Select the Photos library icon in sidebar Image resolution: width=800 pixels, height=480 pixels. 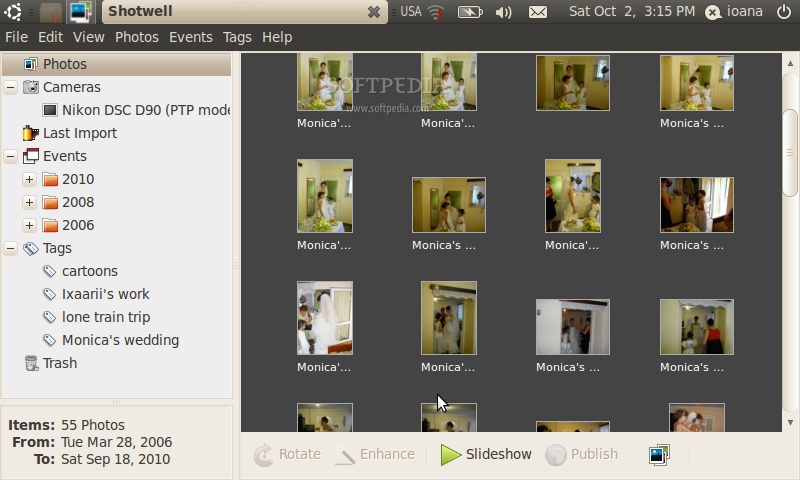point(30,64)
